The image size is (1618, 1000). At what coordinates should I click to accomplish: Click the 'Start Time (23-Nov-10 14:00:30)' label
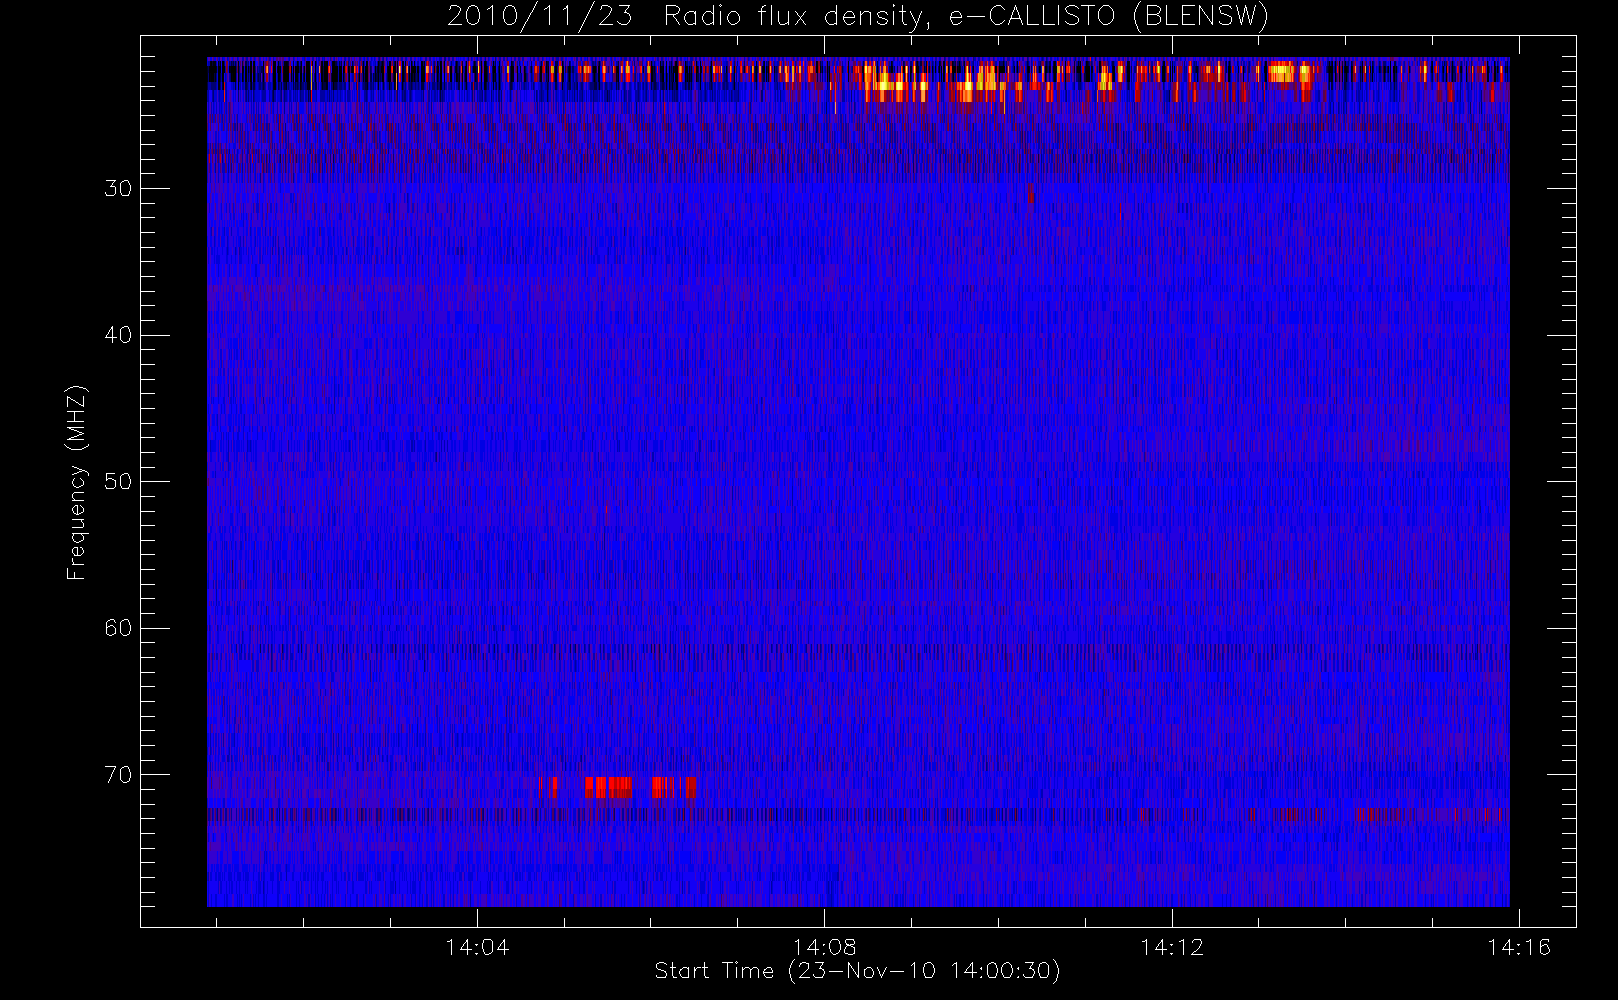coord(857,971)
